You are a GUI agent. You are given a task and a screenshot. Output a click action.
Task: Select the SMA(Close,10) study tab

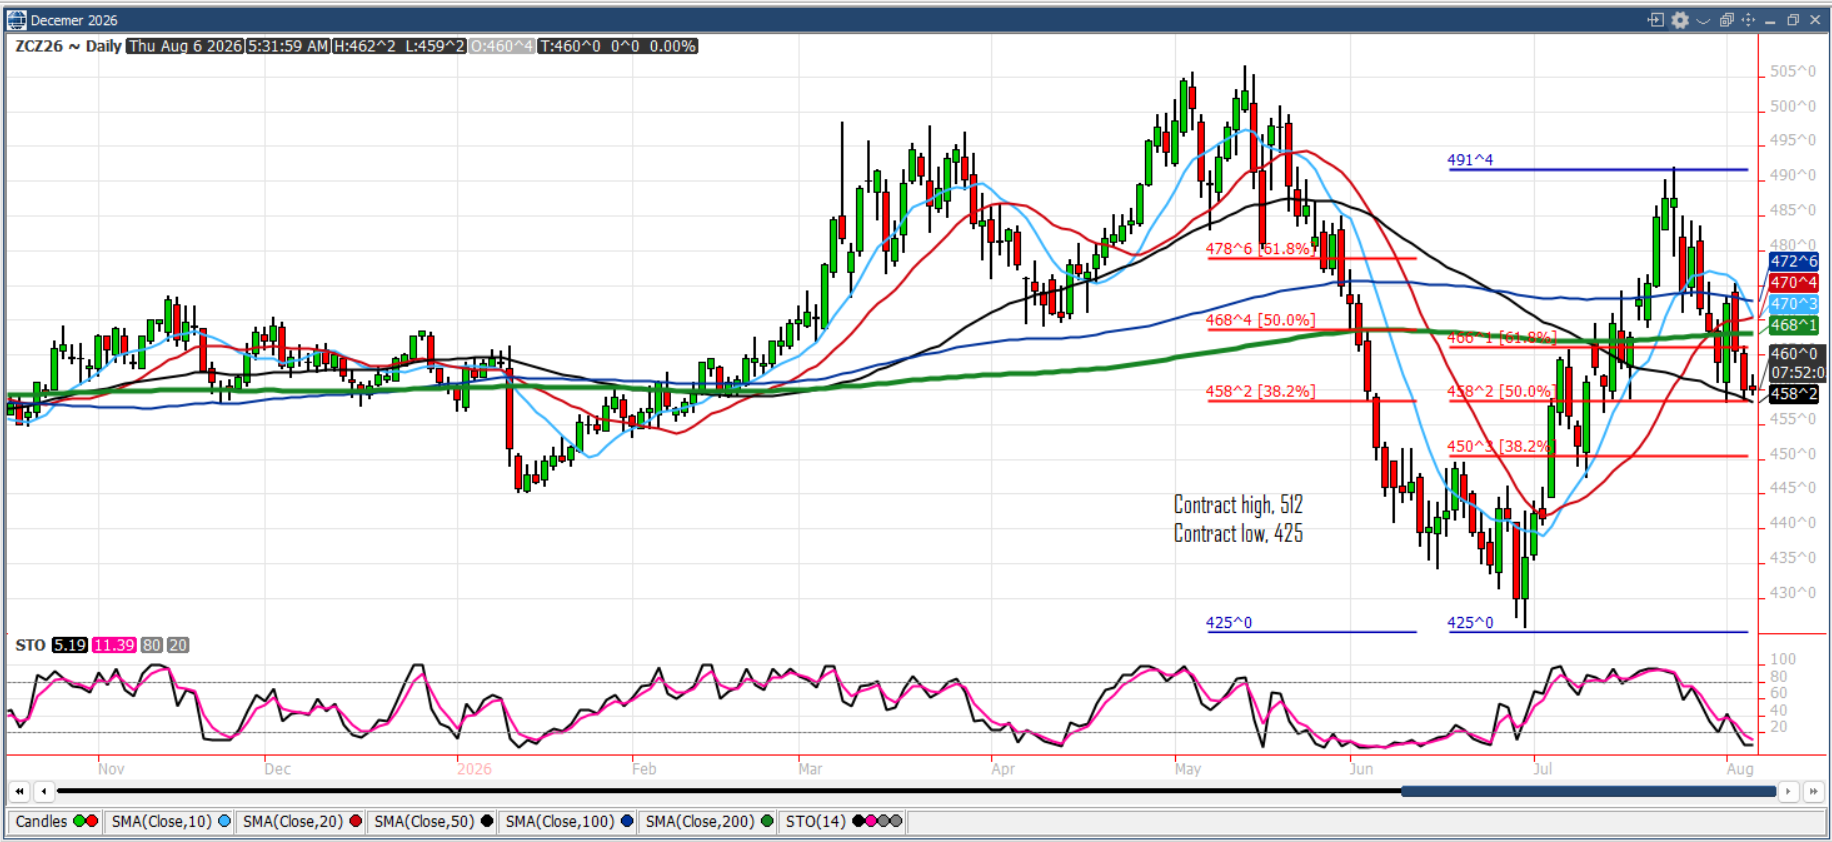[171, 821]
